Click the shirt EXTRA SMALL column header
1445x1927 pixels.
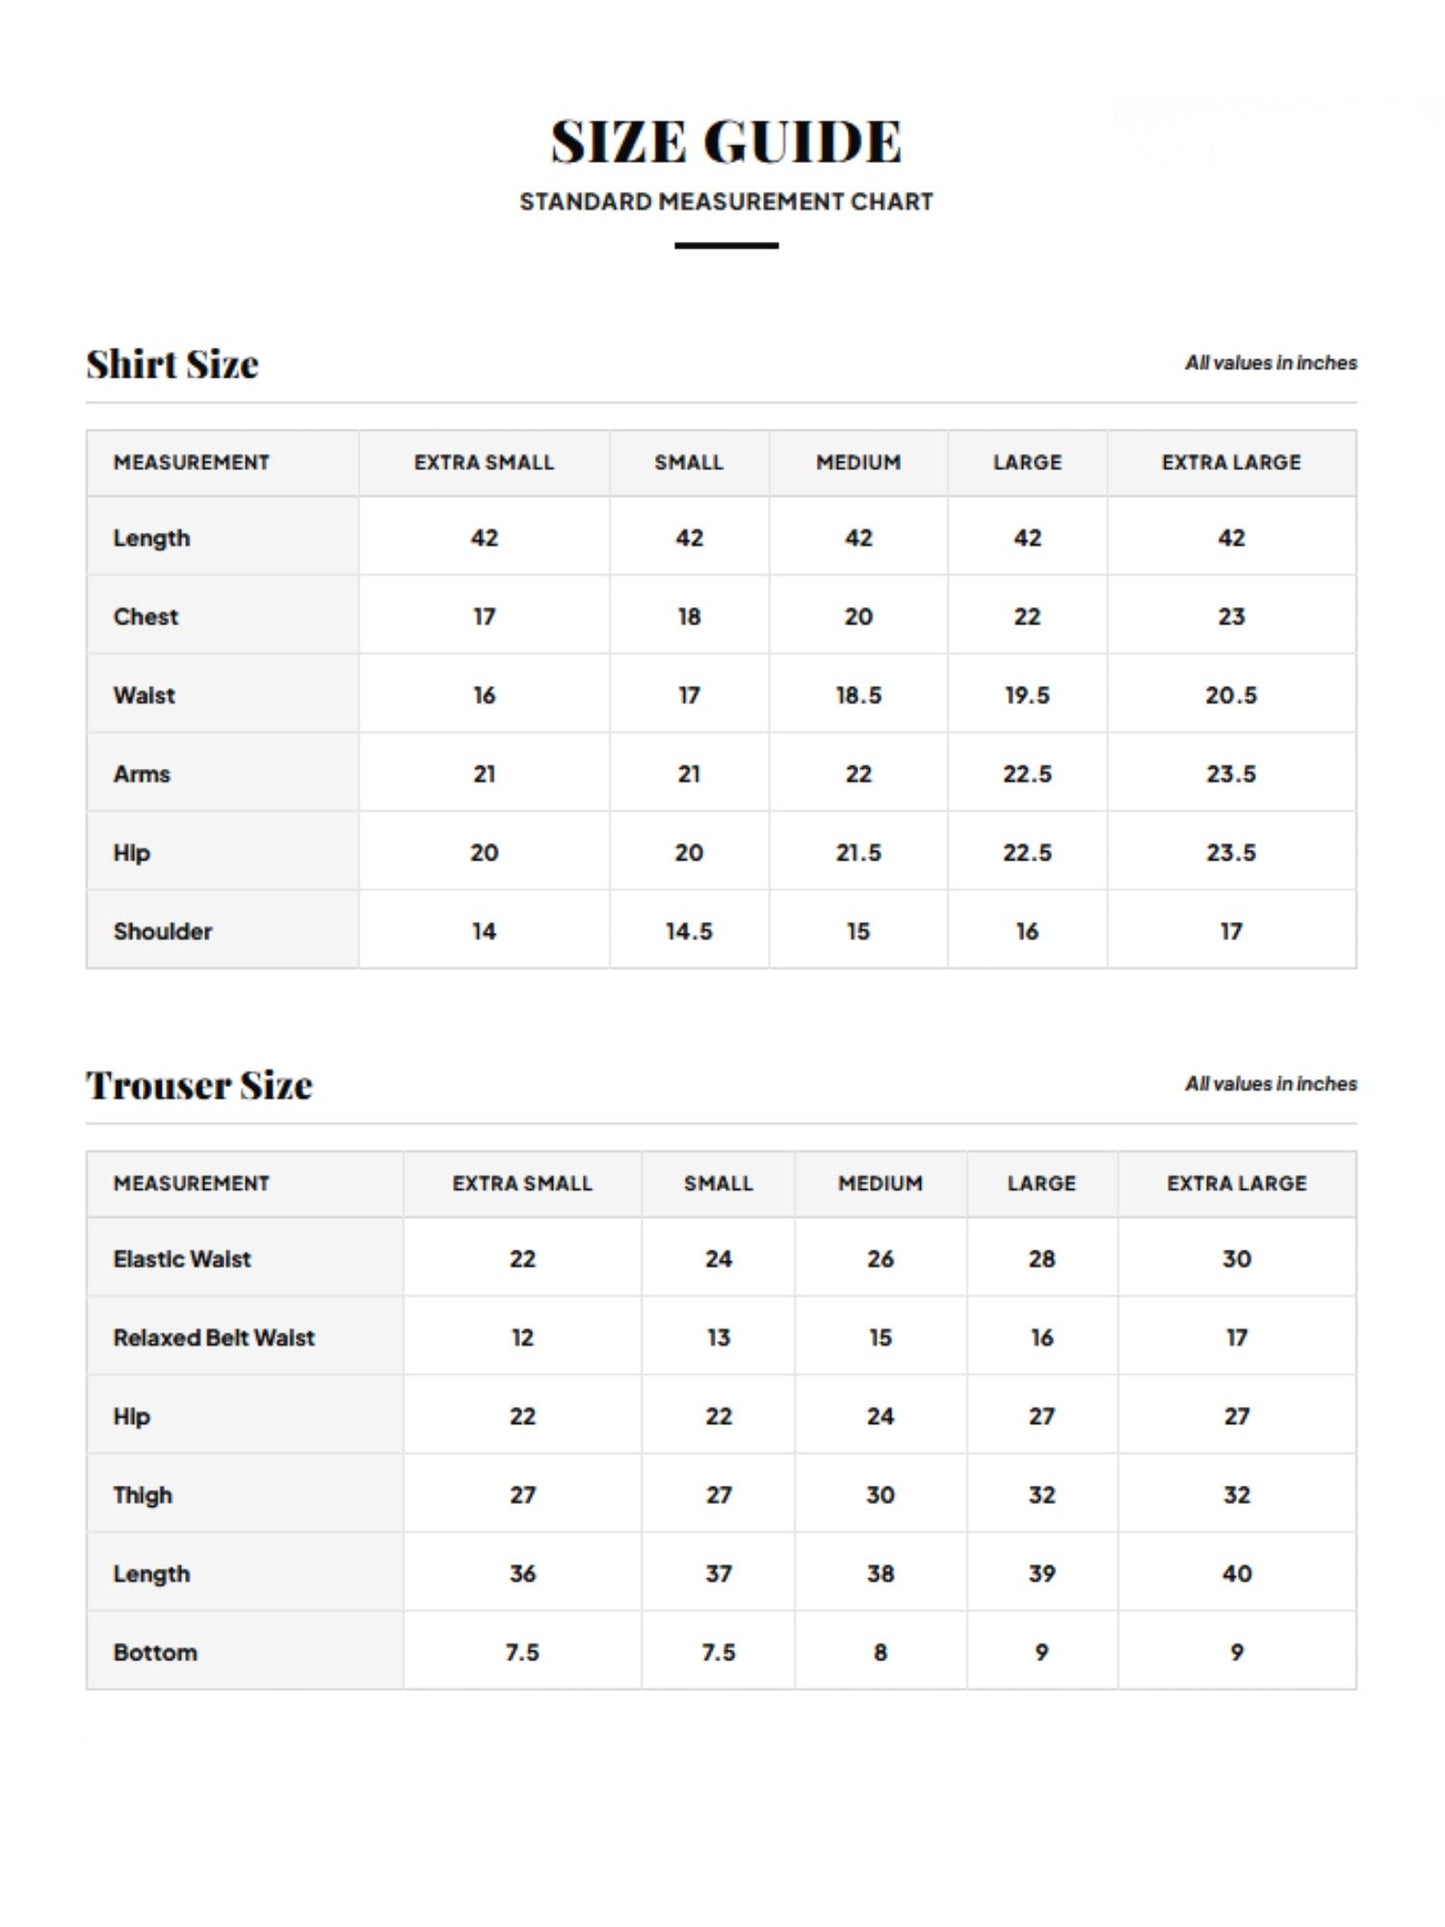click(x=484, y=462)
